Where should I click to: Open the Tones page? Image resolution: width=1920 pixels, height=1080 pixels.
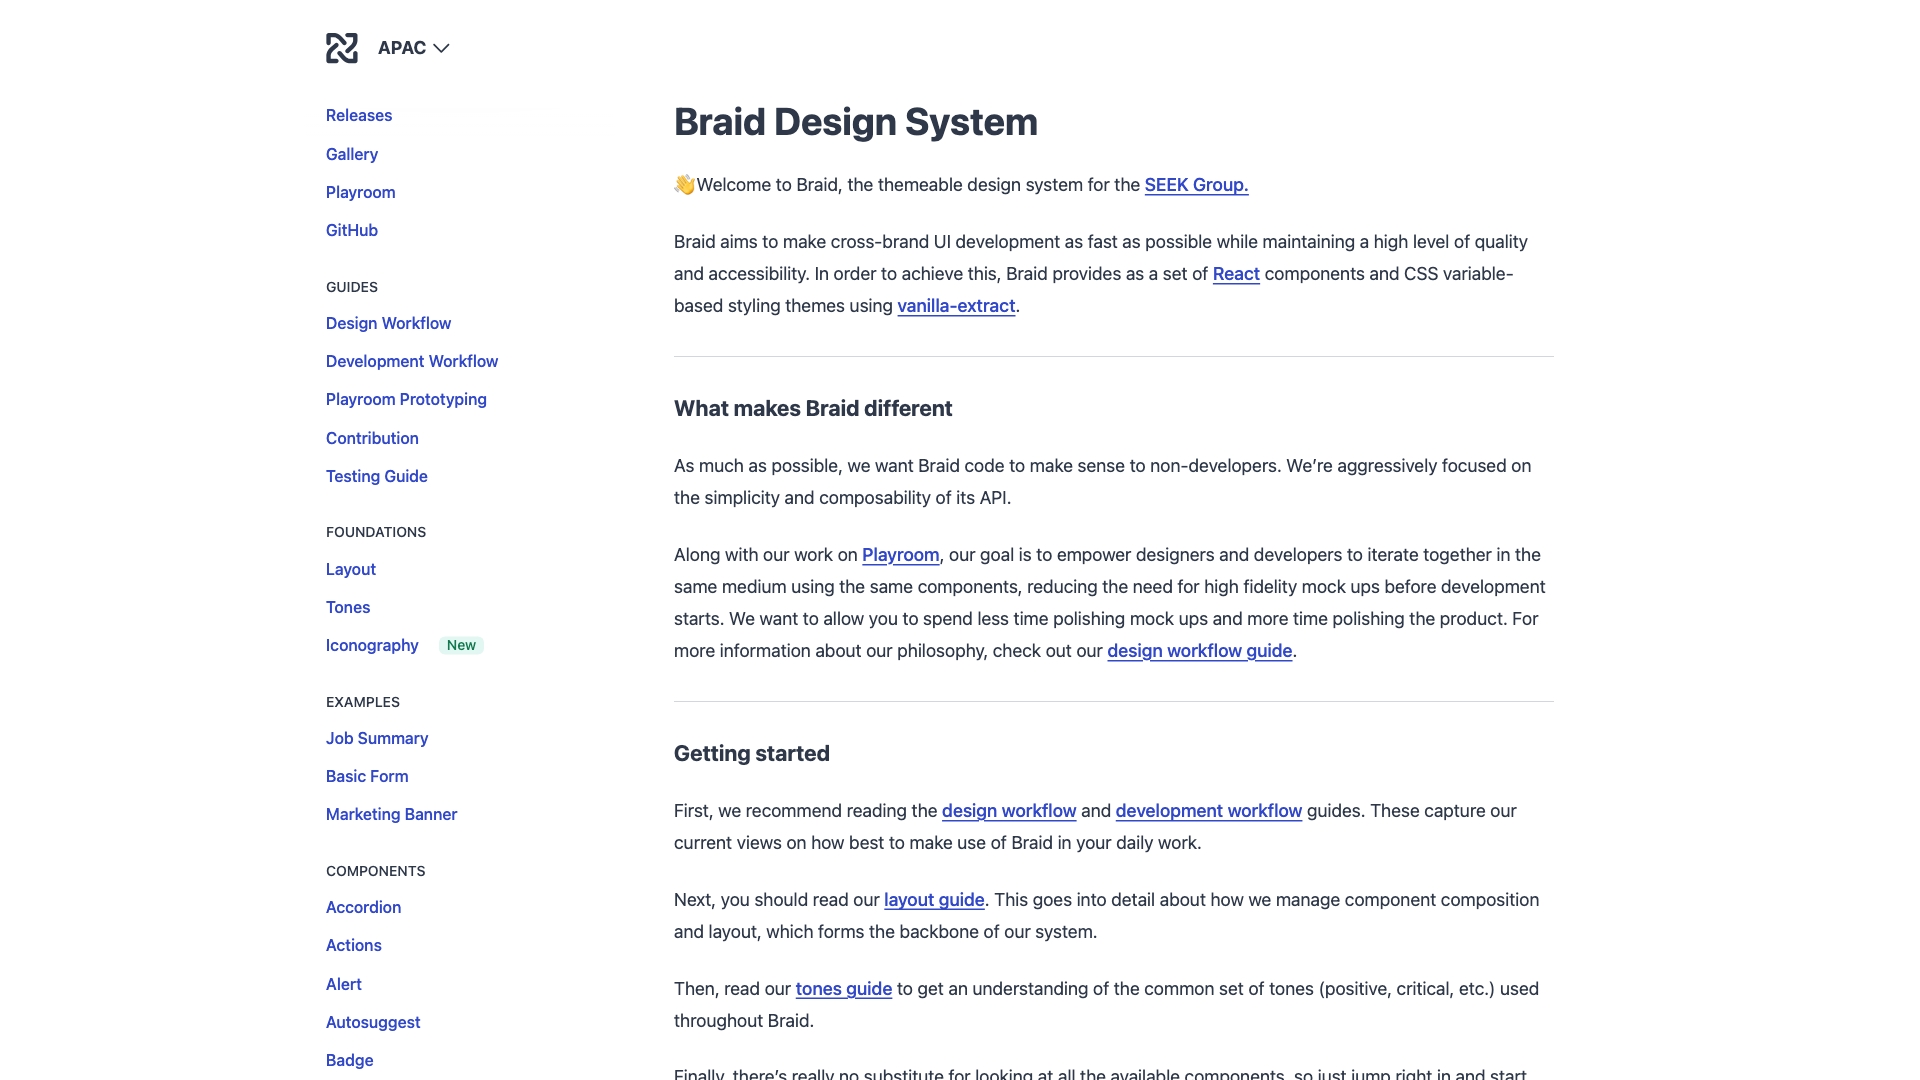[x=347, y=607]
